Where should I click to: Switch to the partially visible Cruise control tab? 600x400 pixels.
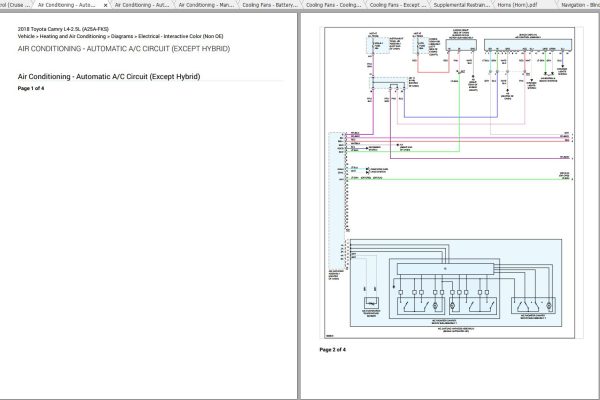(15, 5)
